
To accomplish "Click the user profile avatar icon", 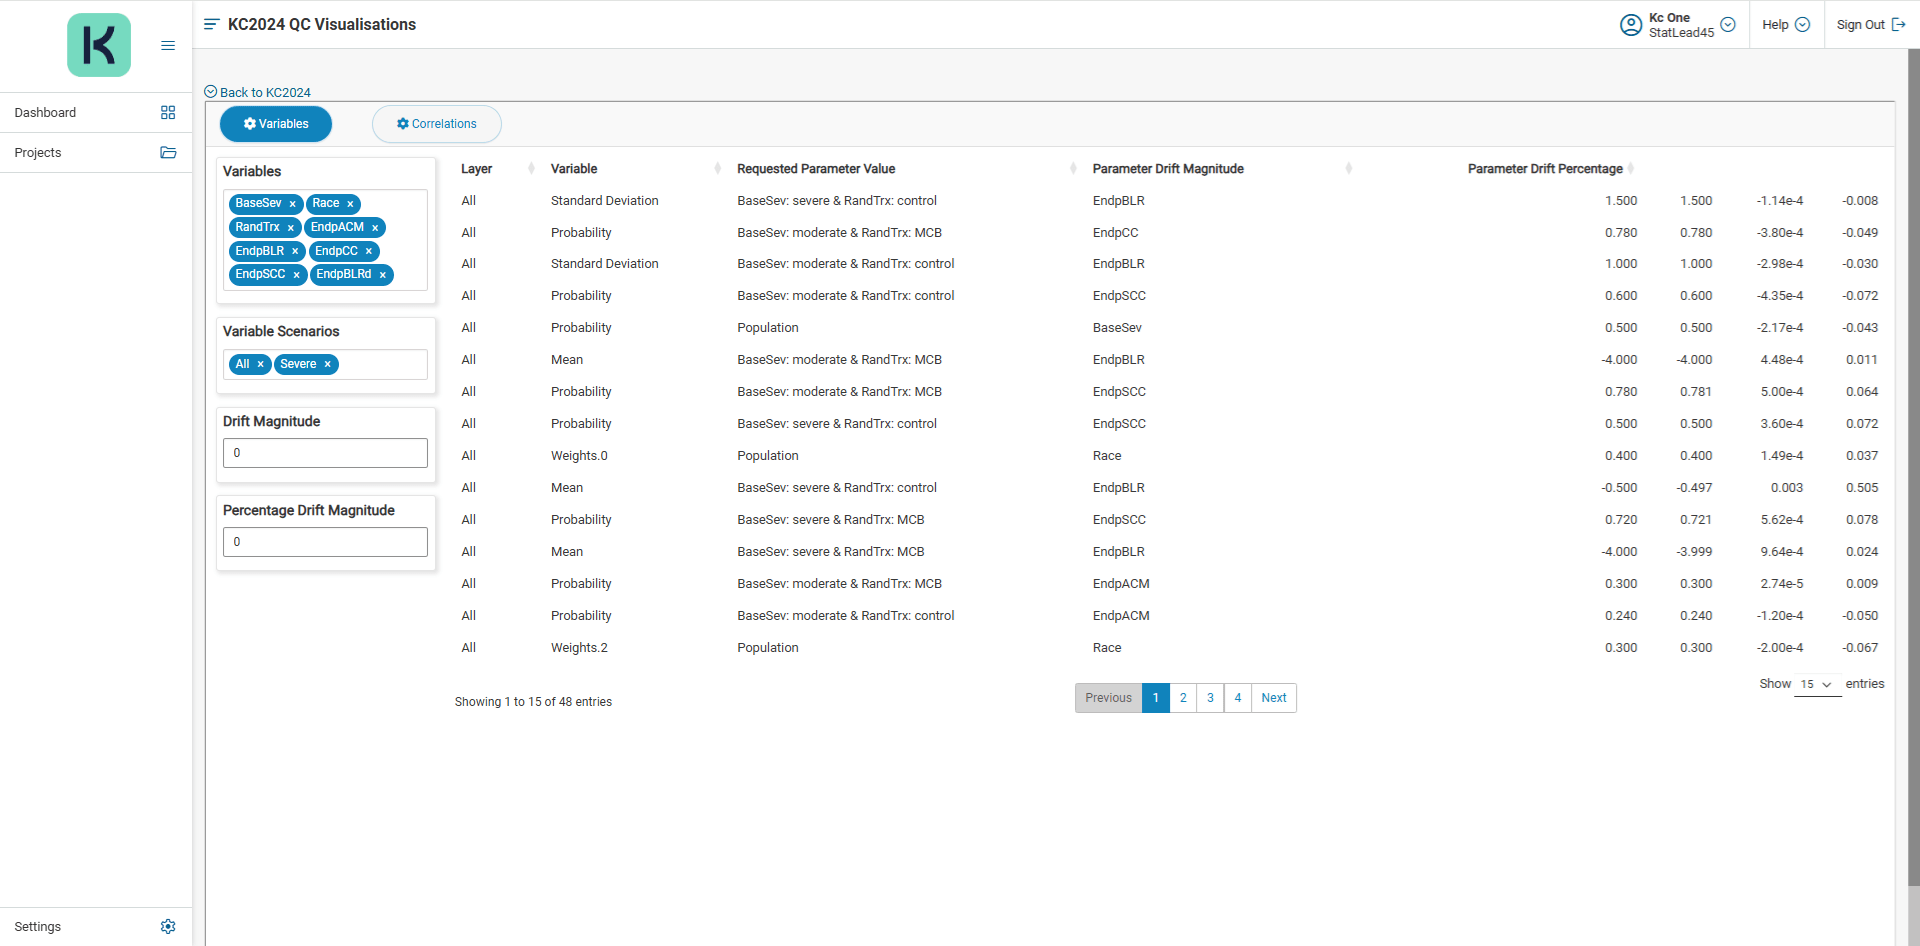I will (x=1631, y=25).
